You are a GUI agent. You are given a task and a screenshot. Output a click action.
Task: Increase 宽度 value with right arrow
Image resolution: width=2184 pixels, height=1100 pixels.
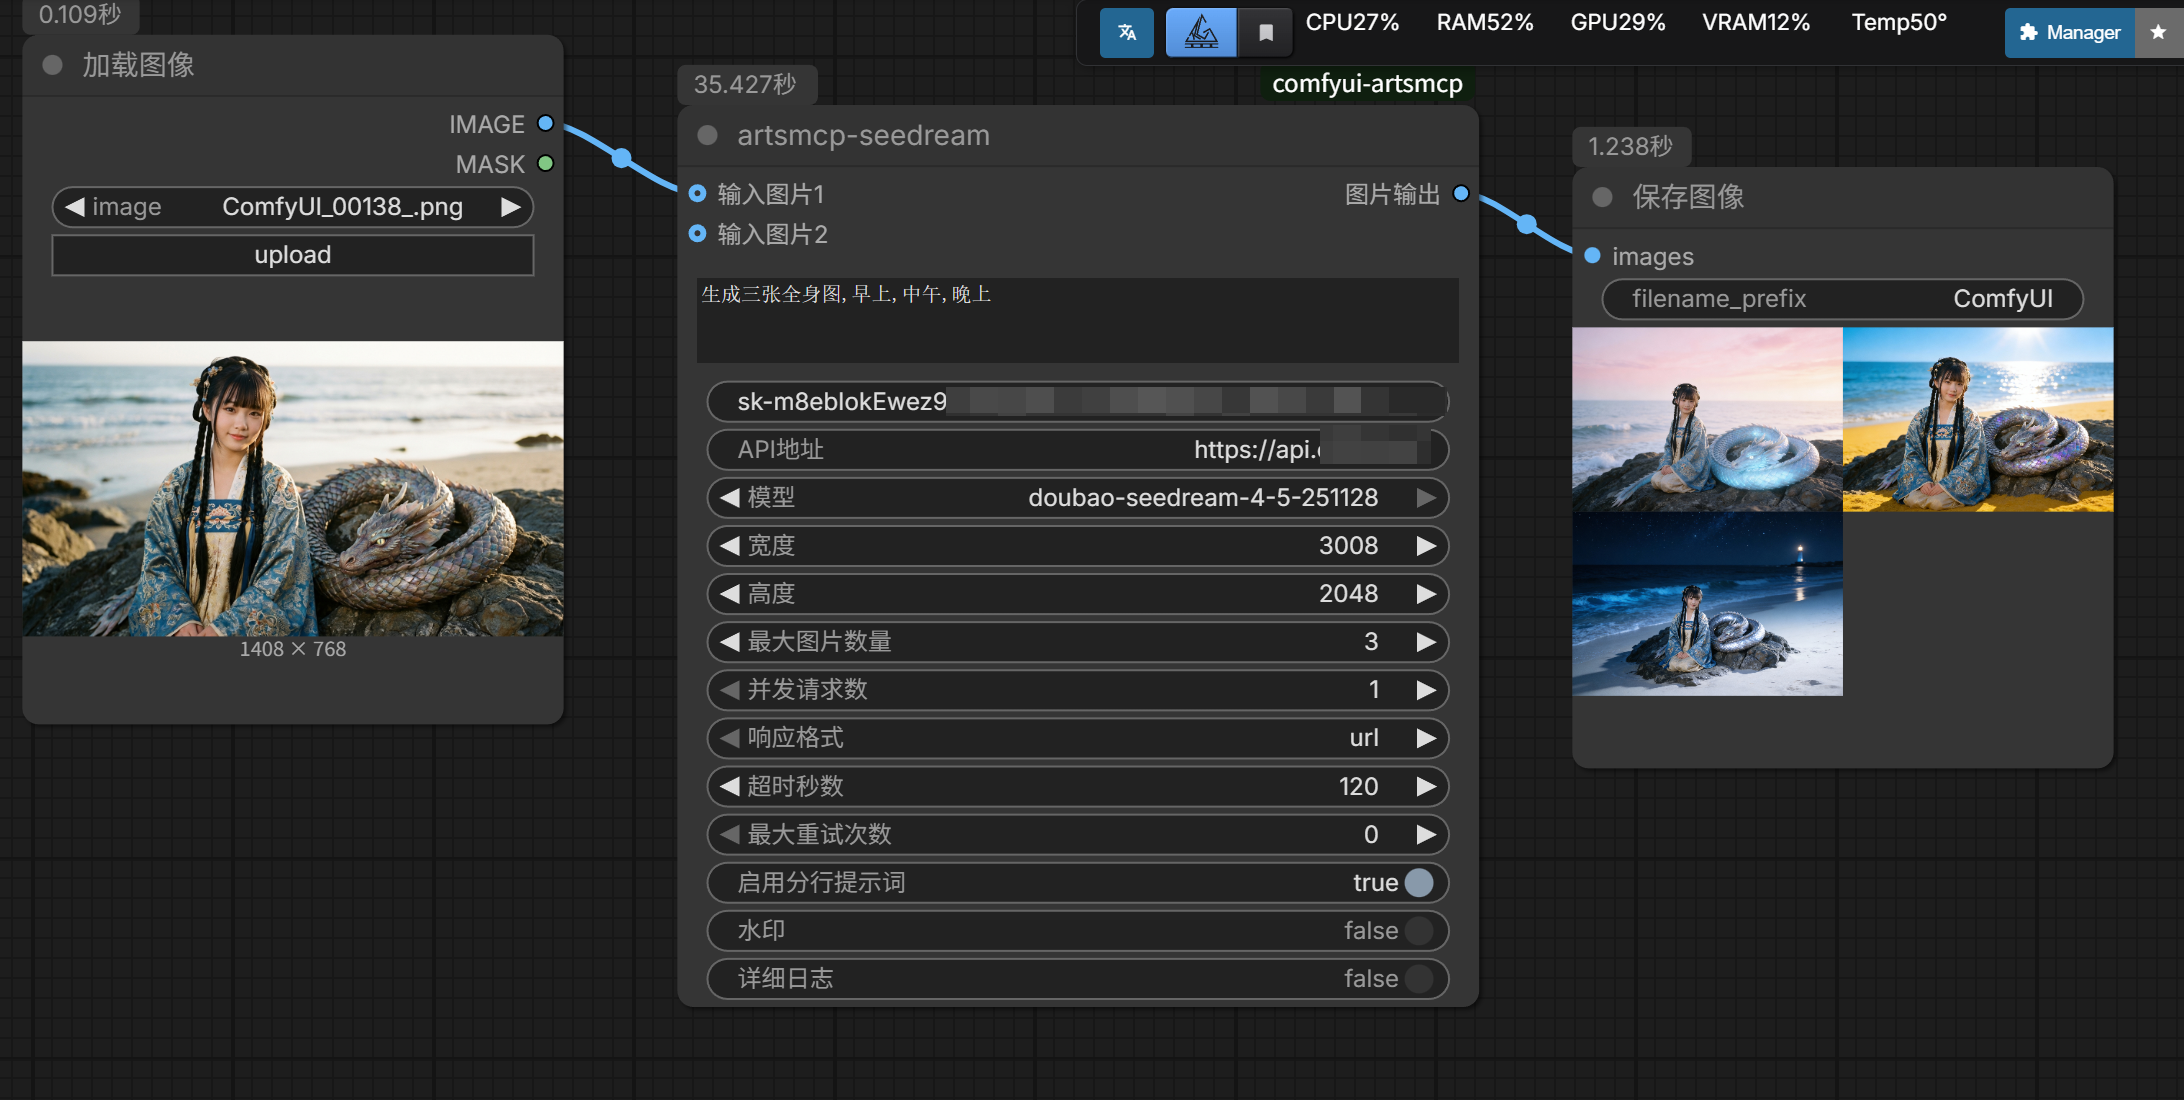click(1426, 545)
